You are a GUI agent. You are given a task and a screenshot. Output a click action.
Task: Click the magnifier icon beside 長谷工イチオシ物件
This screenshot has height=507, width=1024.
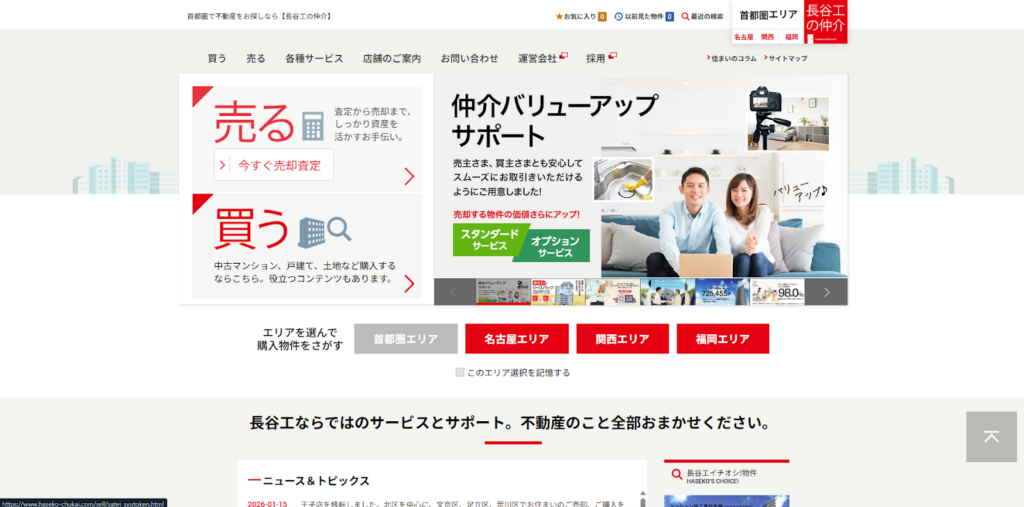click(x=677, y=475)
